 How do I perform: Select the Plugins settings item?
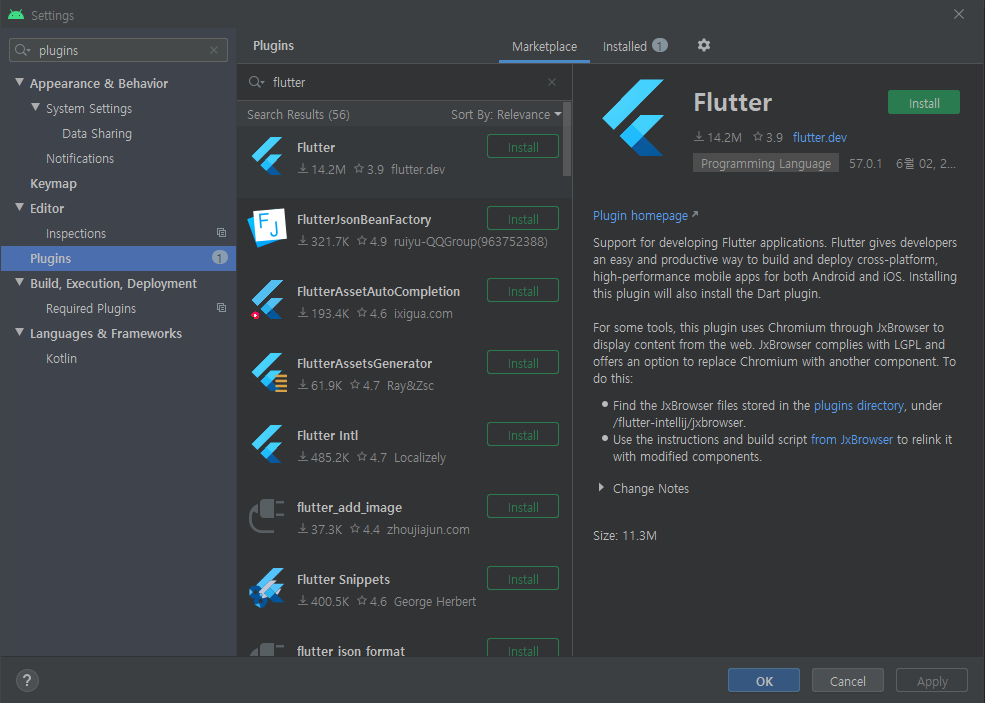(118, 258)
